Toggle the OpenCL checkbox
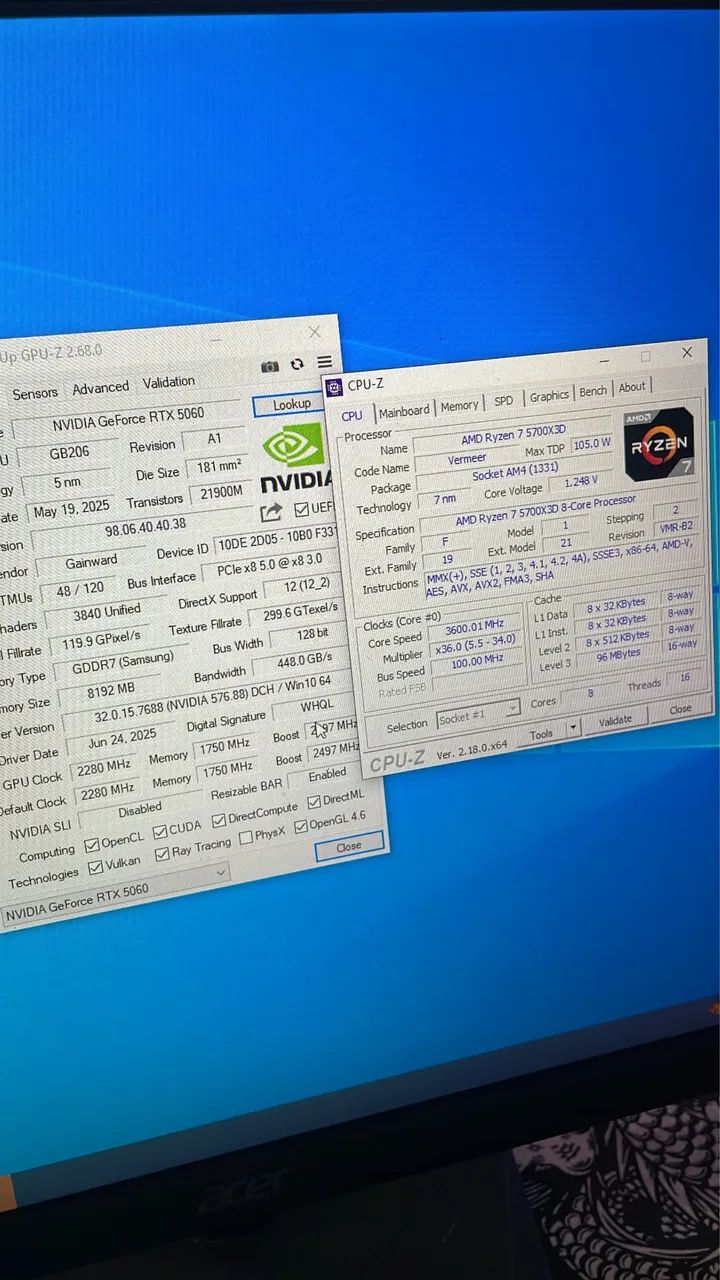The image size is (720, 1280). 92,845
